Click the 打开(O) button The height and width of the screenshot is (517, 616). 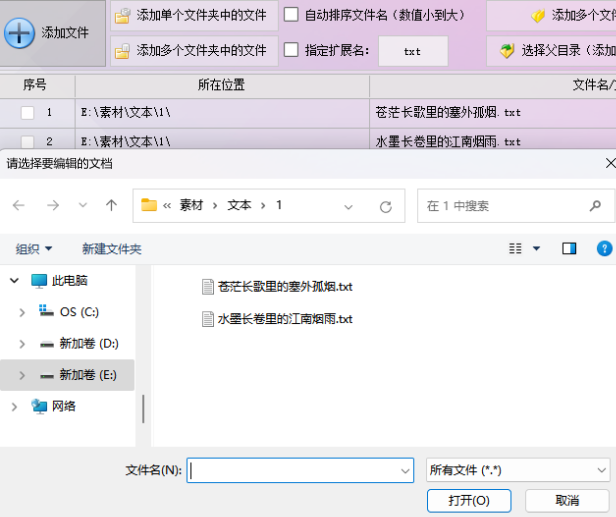(x=469, y=501)
